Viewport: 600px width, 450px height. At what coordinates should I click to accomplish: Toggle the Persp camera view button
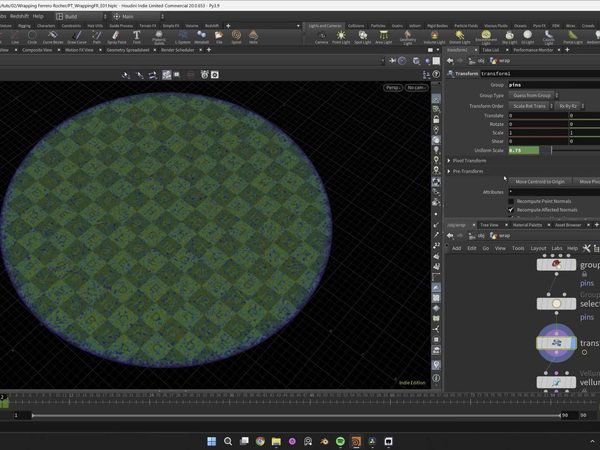[392, 88]
